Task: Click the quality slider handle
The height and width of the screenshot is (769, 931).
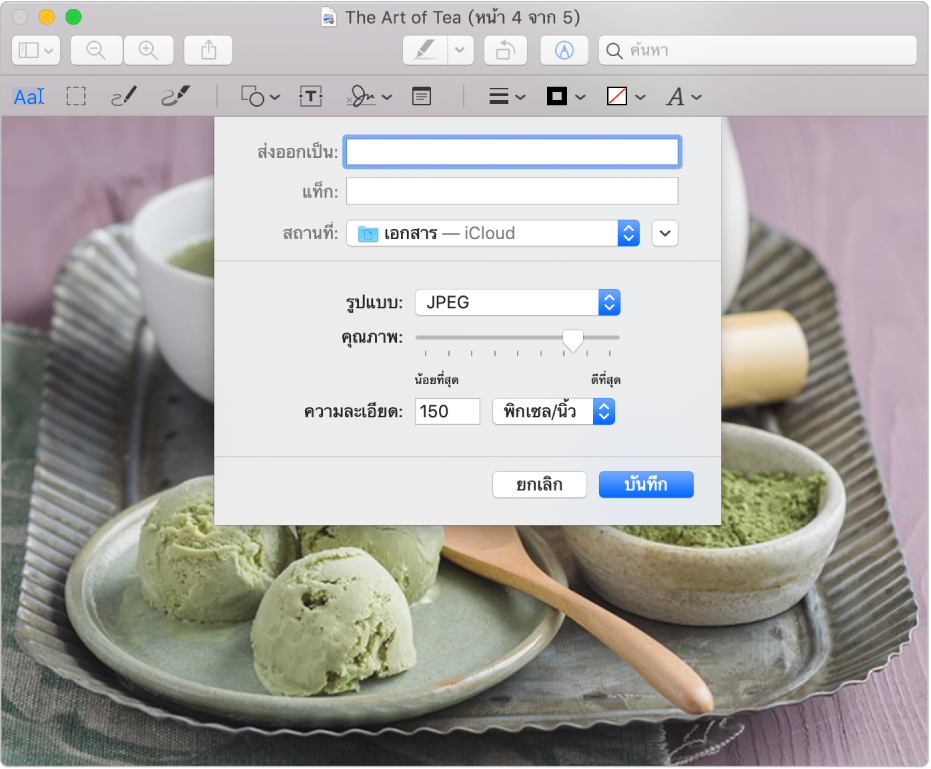Action: (x=573, y=340)
